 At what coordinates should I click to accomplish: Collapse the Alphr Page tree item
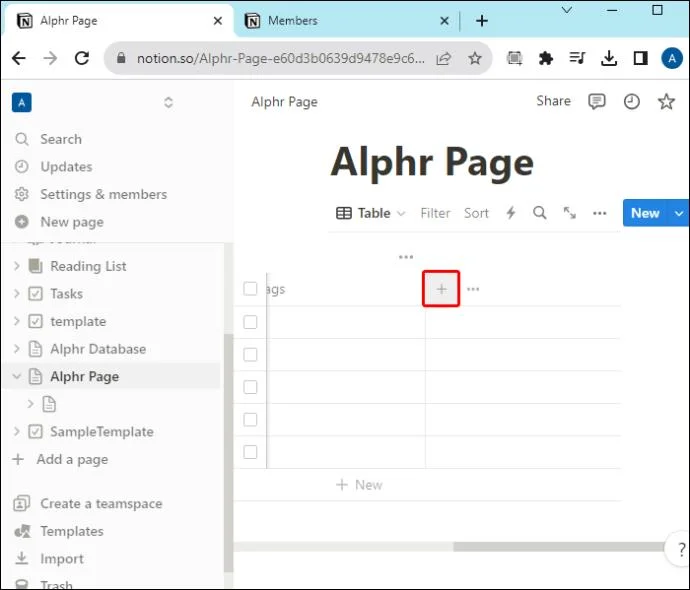[17, 377]
